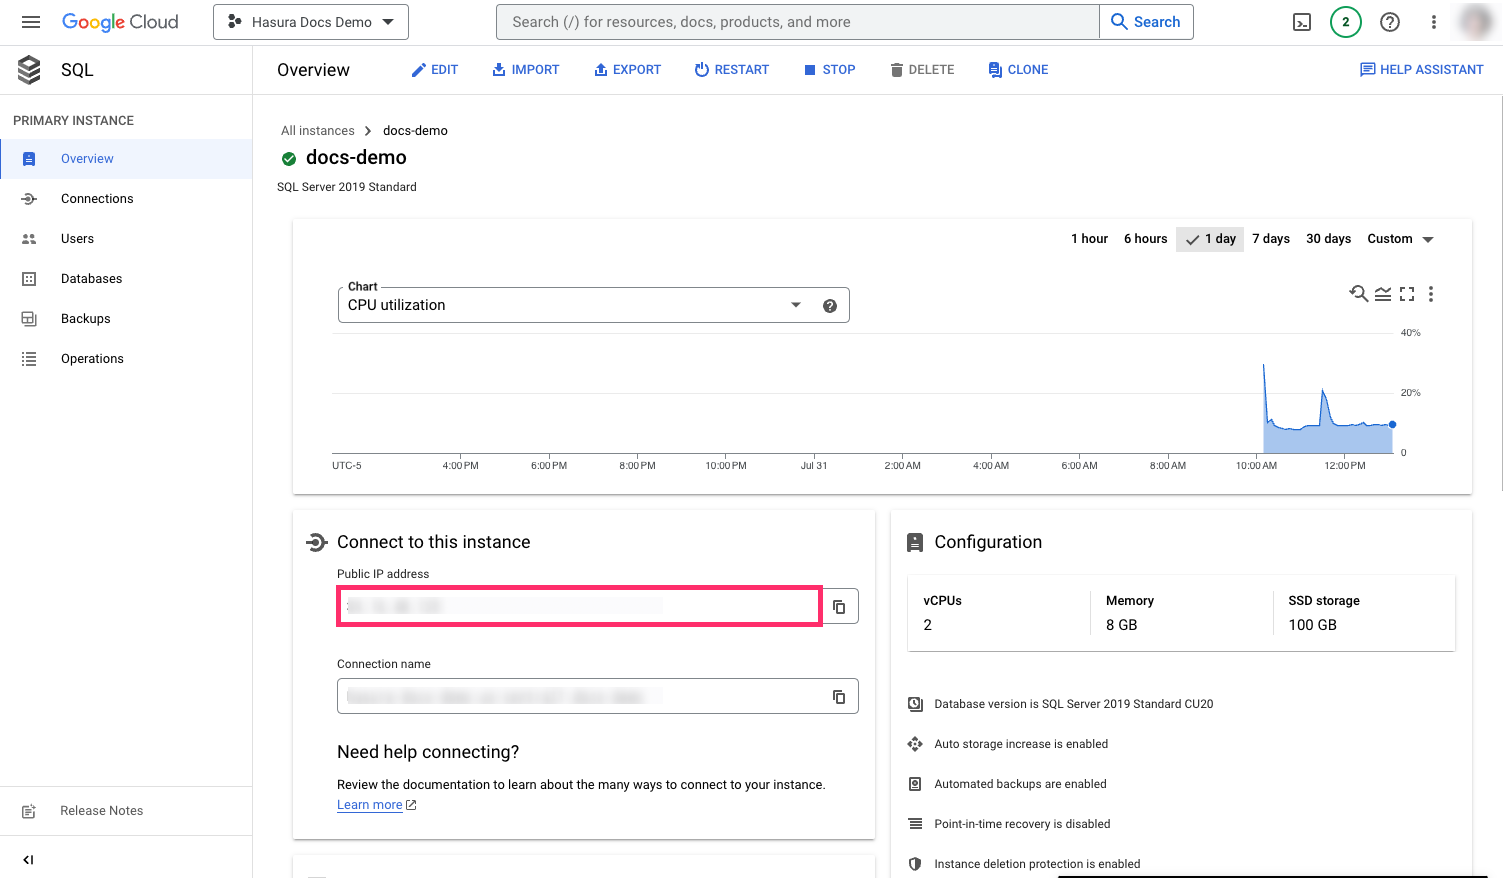The width and height of the screenshot is (1503, 878).
Task: Click the instance deletion protection shield icon
Action: pyautogui.click(x=915, y=864)
